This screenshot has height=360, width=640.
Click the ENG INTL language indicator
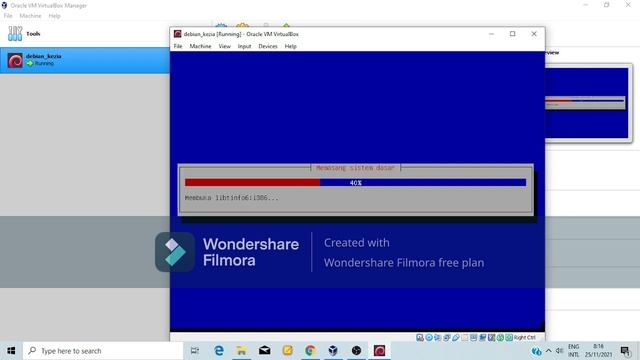[573, 351]
